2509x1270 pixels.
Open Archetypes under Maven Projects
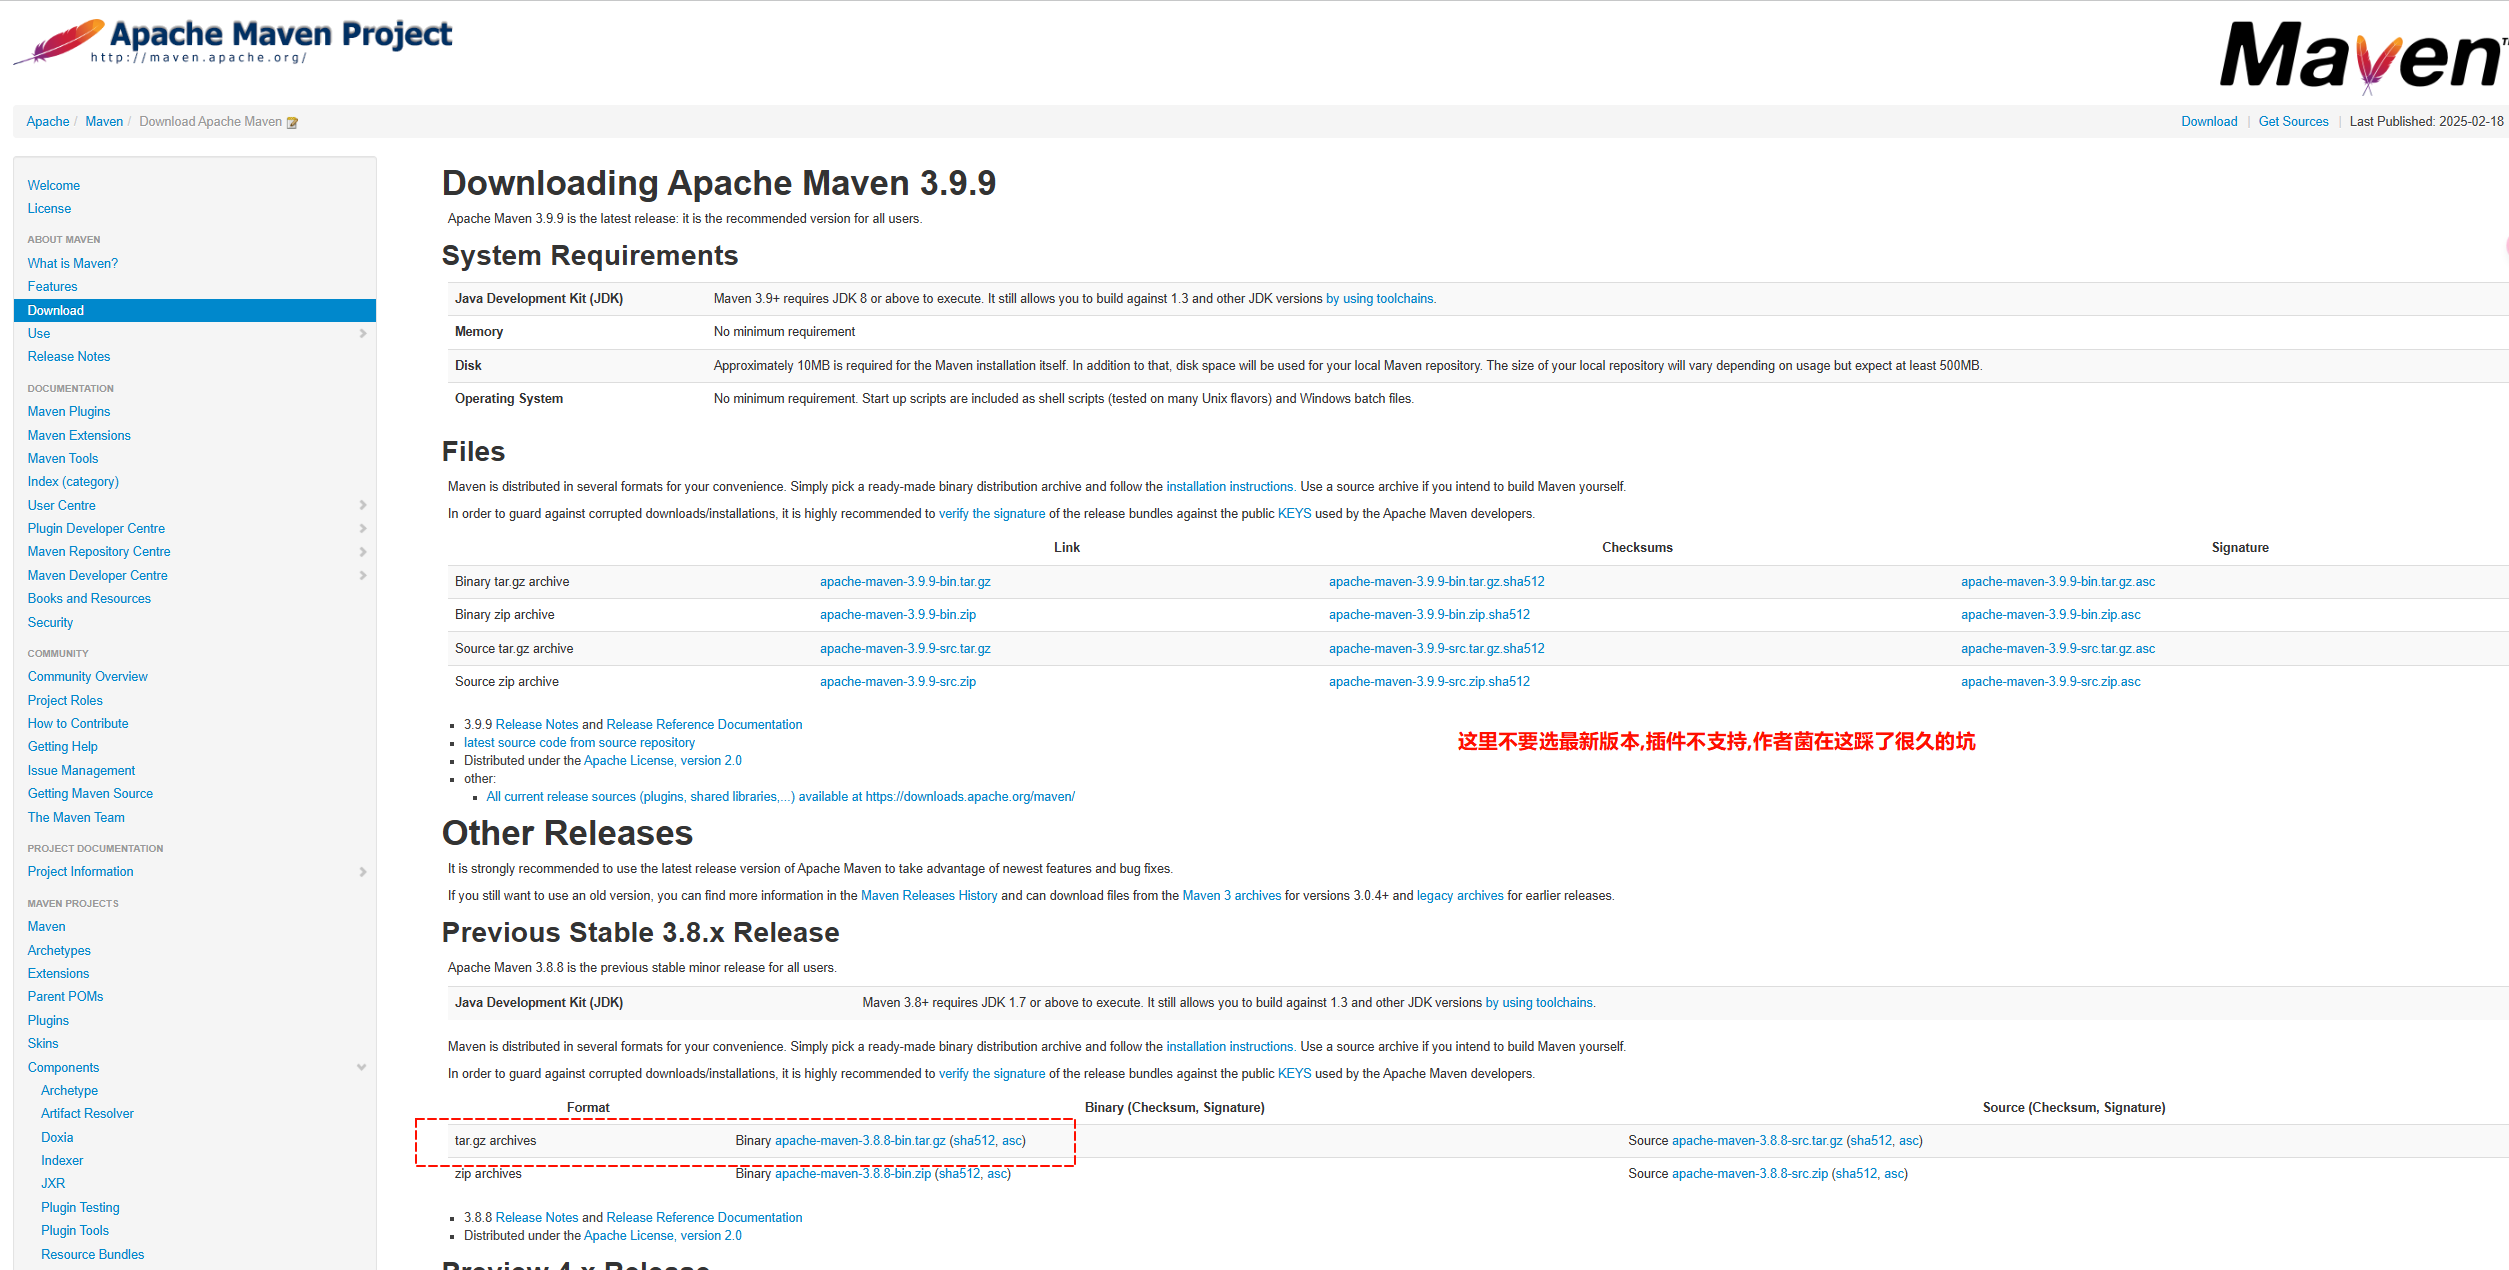click(59, 951)
